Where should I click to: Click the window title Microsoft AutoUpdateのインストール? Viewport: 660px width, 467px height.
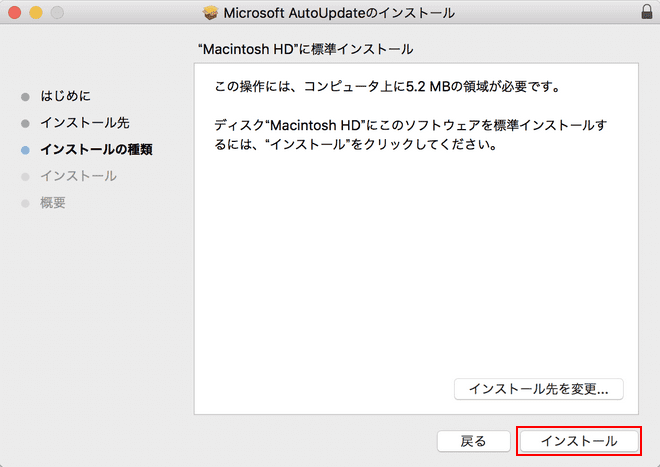pos(339,13)
